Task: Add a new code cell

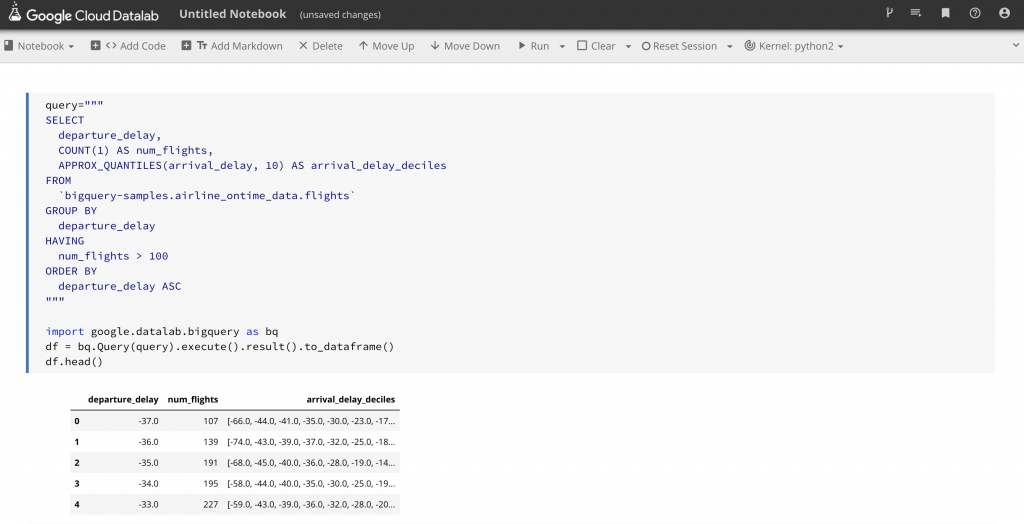Action: [128, 46]
